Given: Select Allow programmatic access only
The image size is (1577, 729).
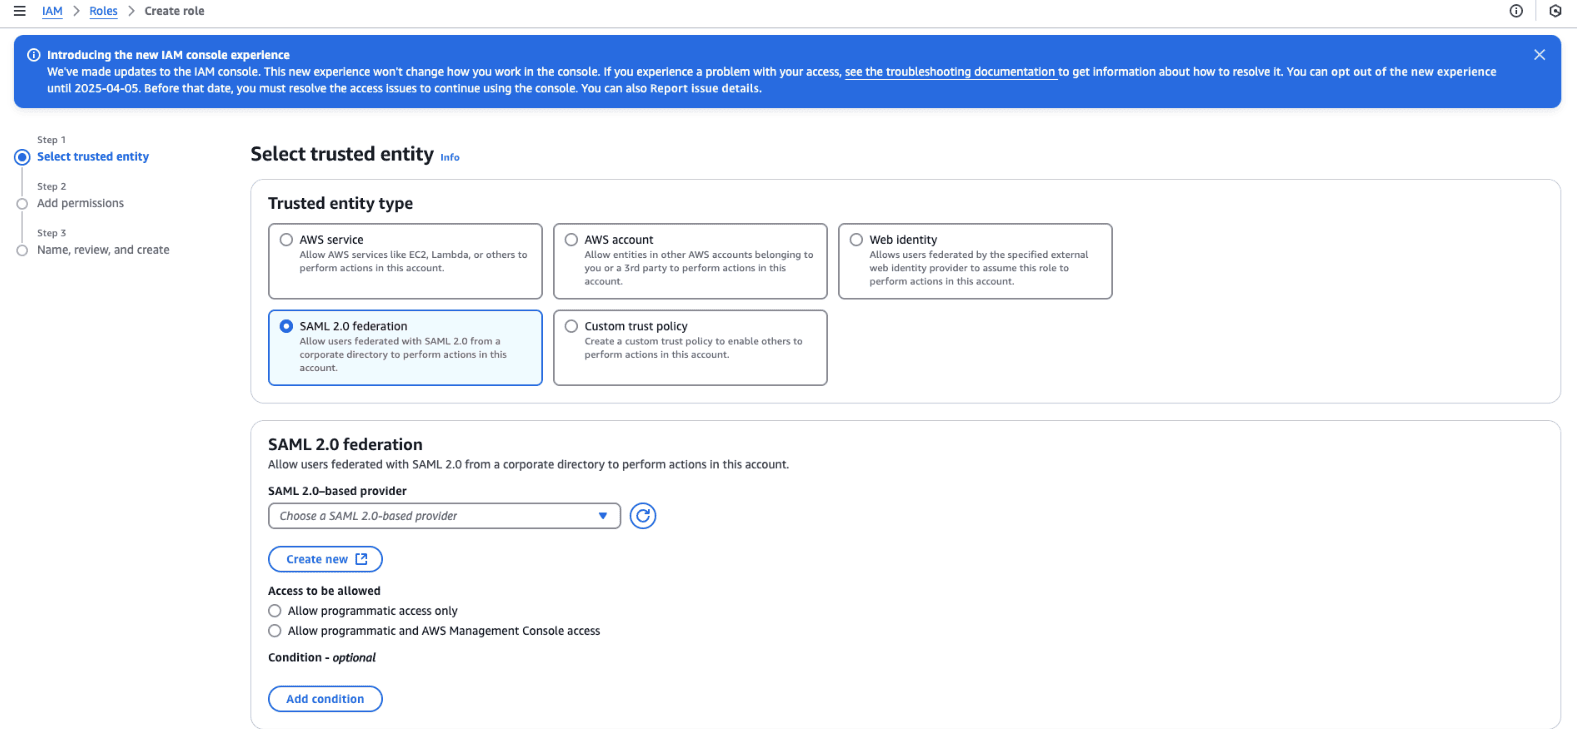Looking at the screenshot, I should point(275,611).
